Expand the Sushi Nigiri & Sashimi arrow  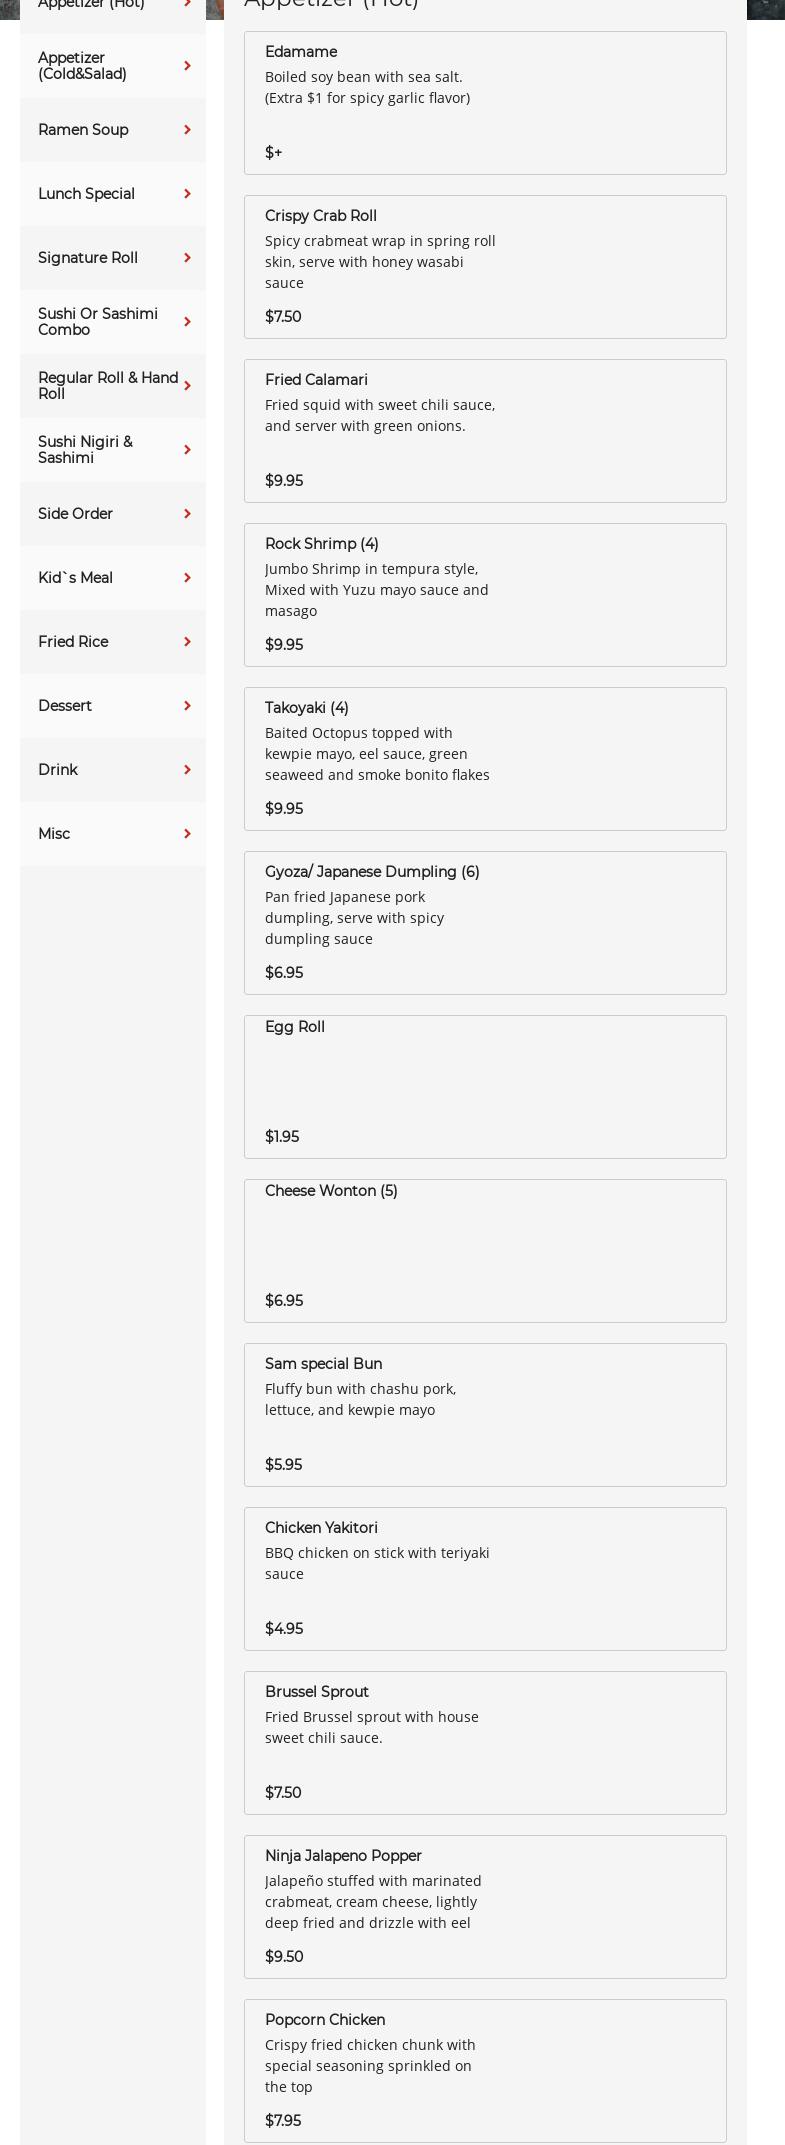[187, 450]
